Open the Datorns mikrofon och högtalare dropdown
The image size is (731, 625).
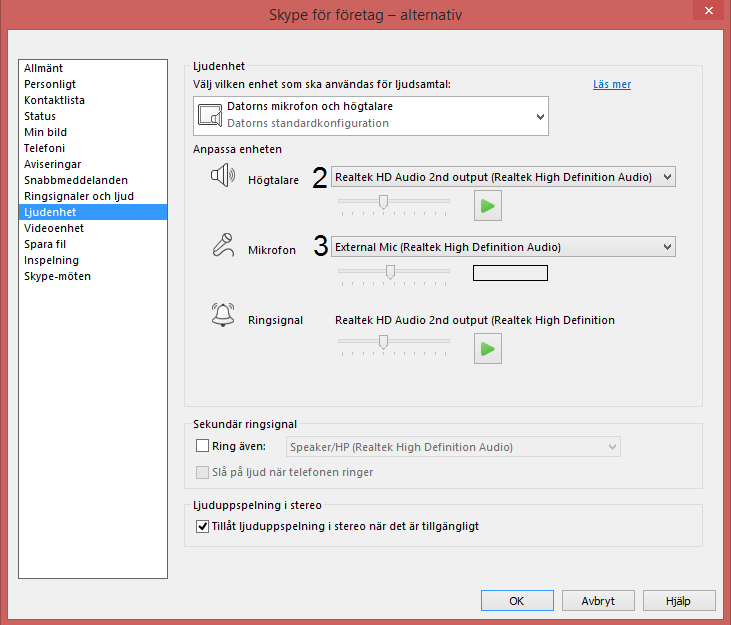(371, 116)
